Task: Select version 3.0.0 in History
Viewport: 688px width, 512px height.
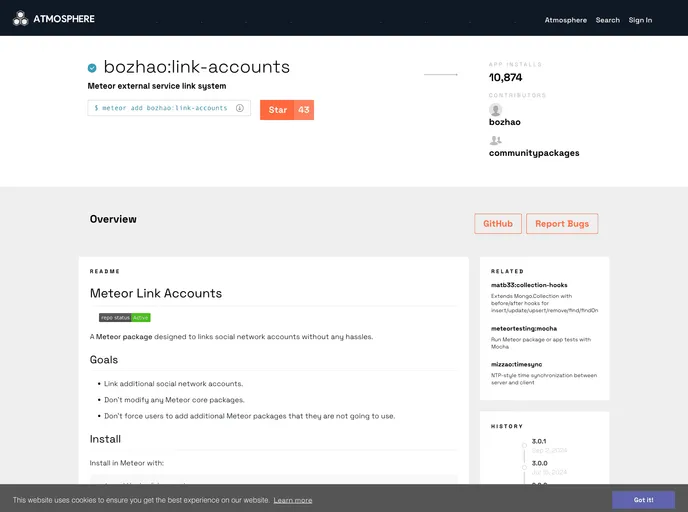Action: 539,463
